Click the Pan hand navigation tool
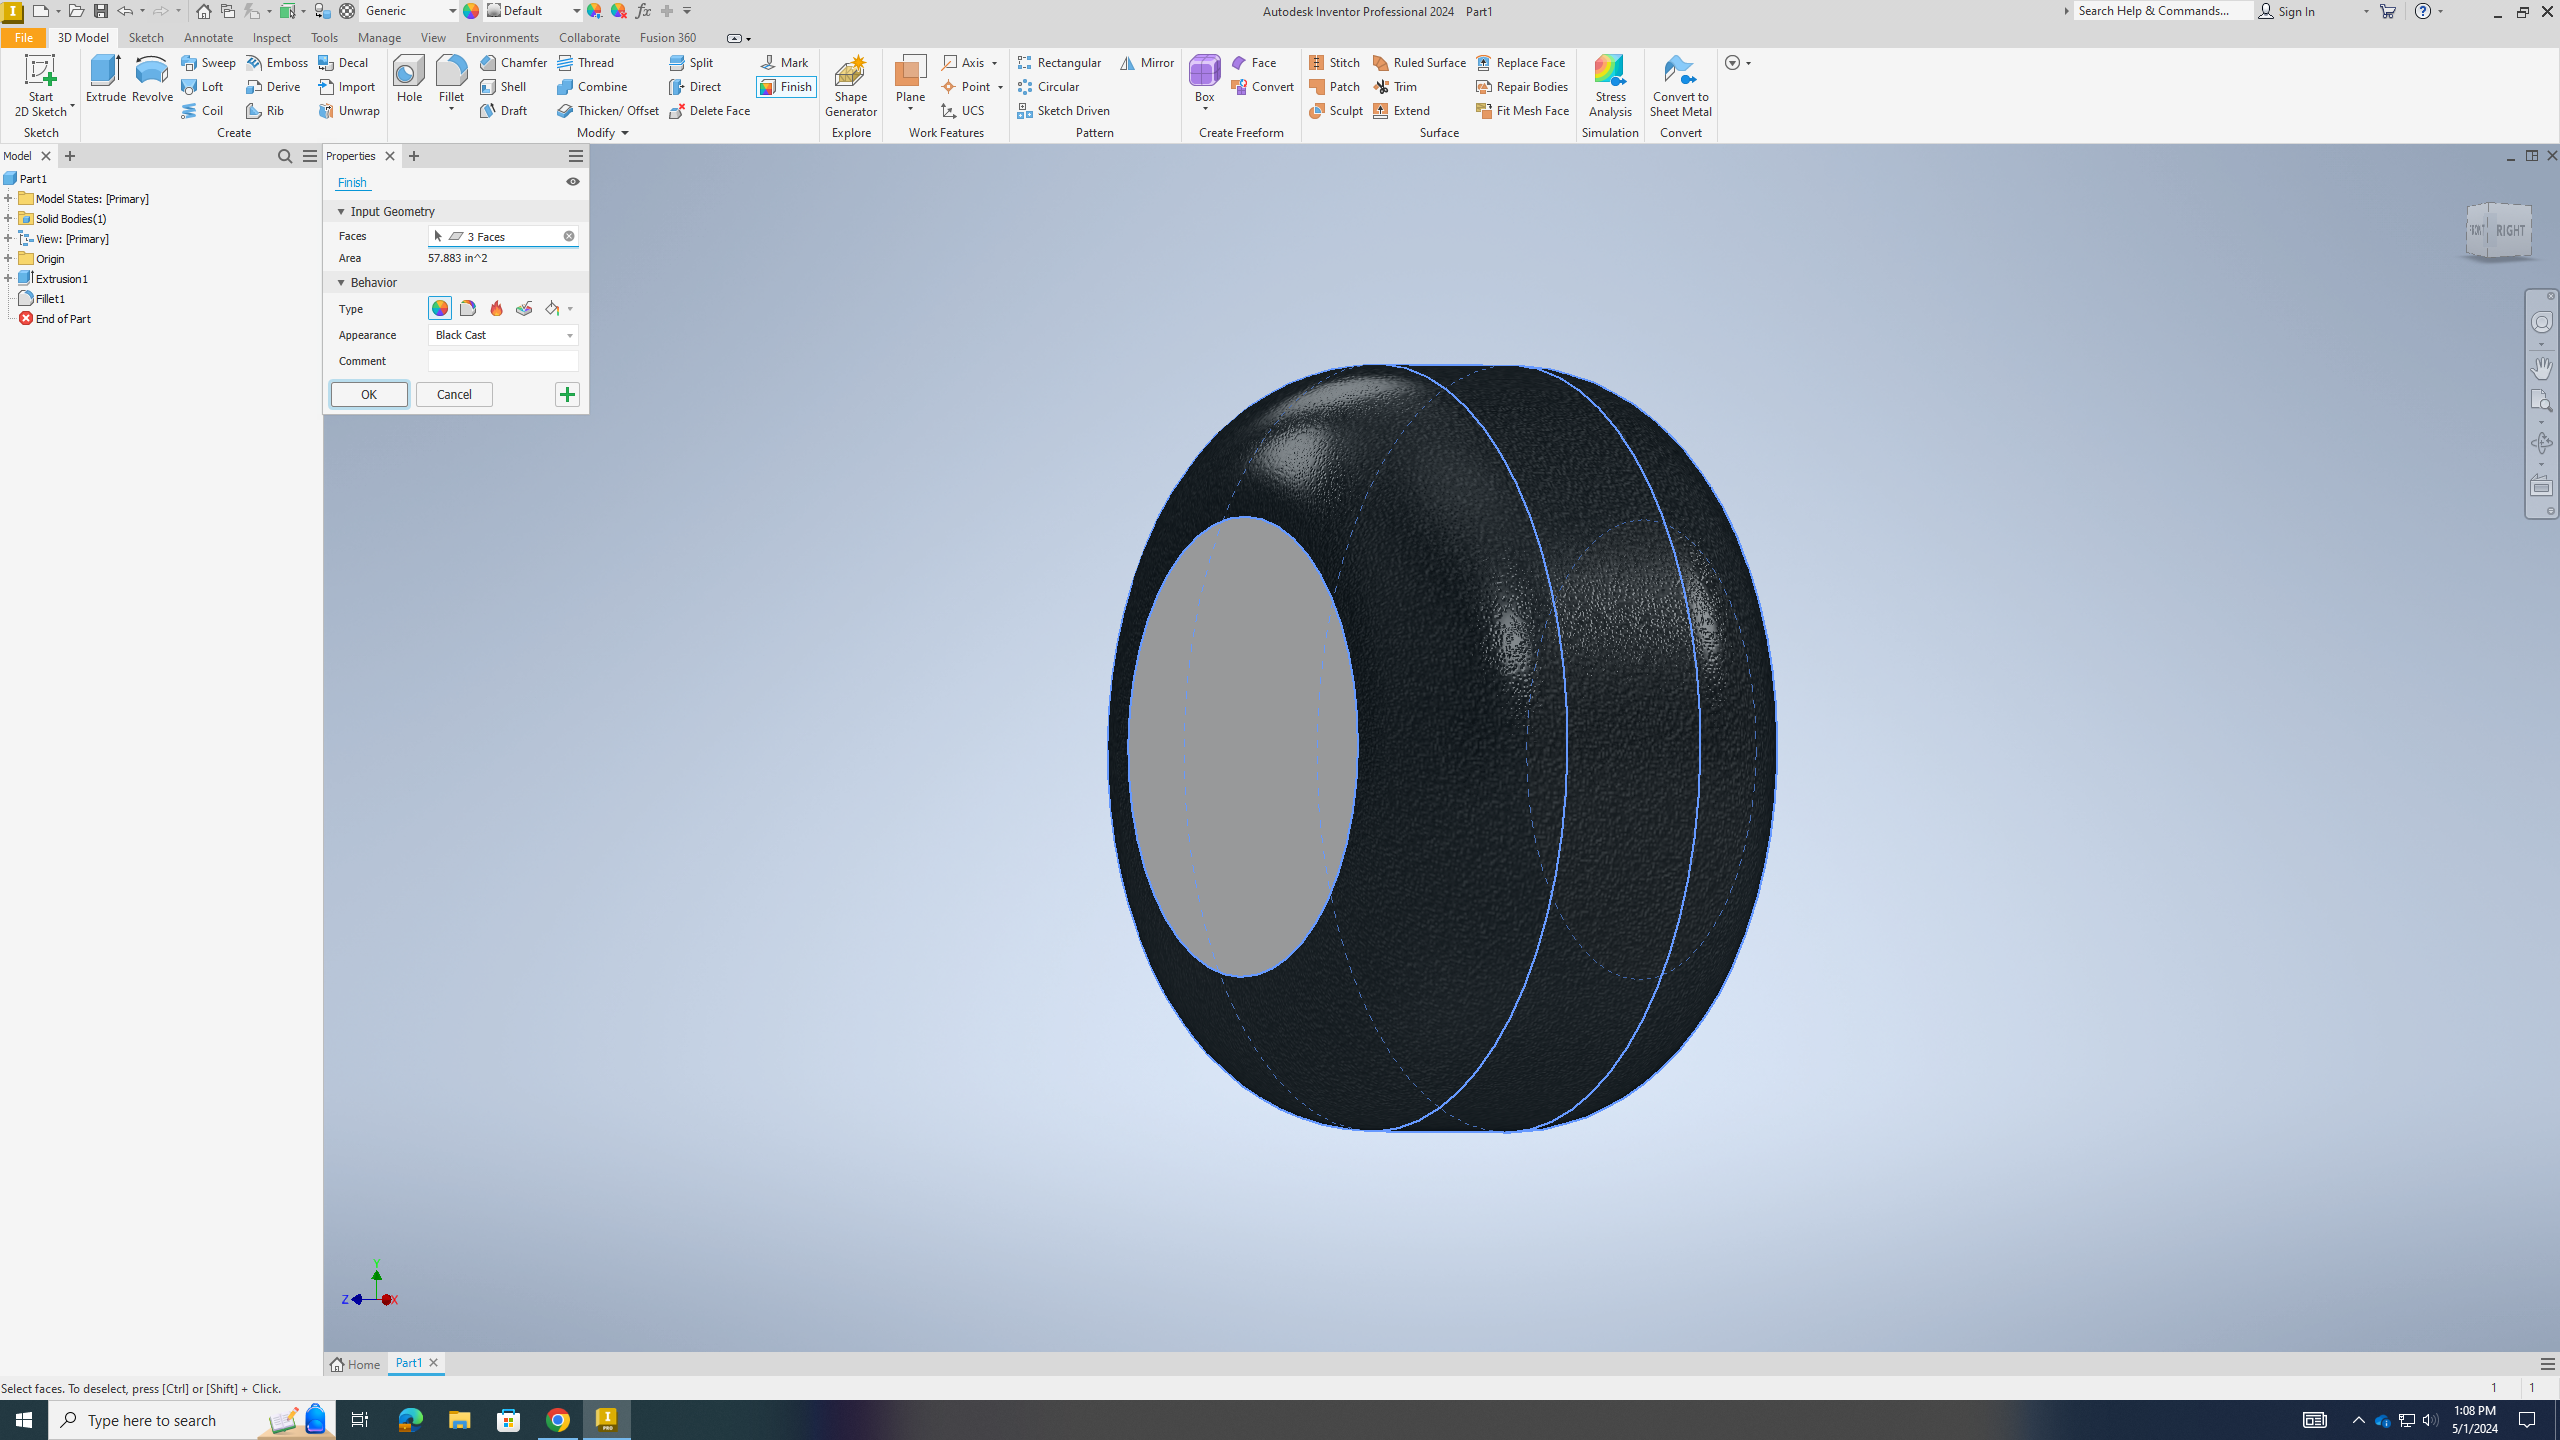This screenshot has width=2560, height=1440. pyautogui.click(x=2541, y=367)
